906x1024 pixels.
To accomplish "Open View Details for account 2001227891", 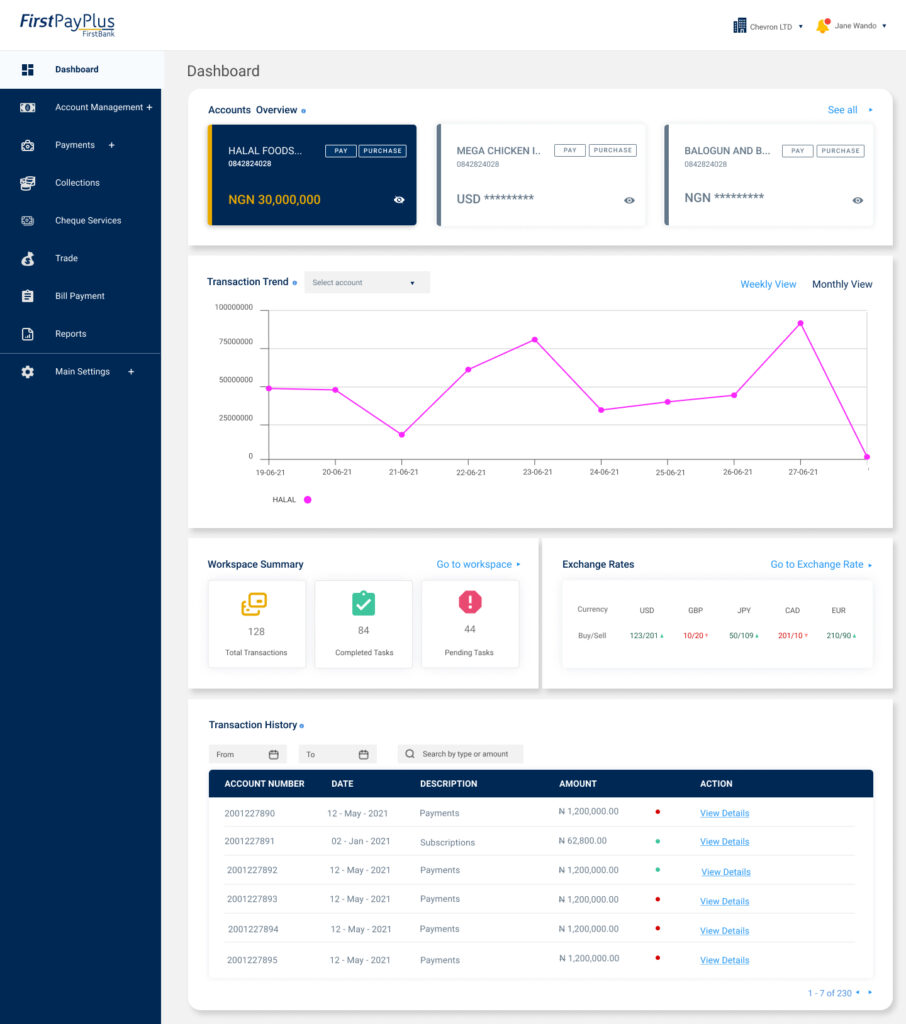I will [x=724, y=842].
